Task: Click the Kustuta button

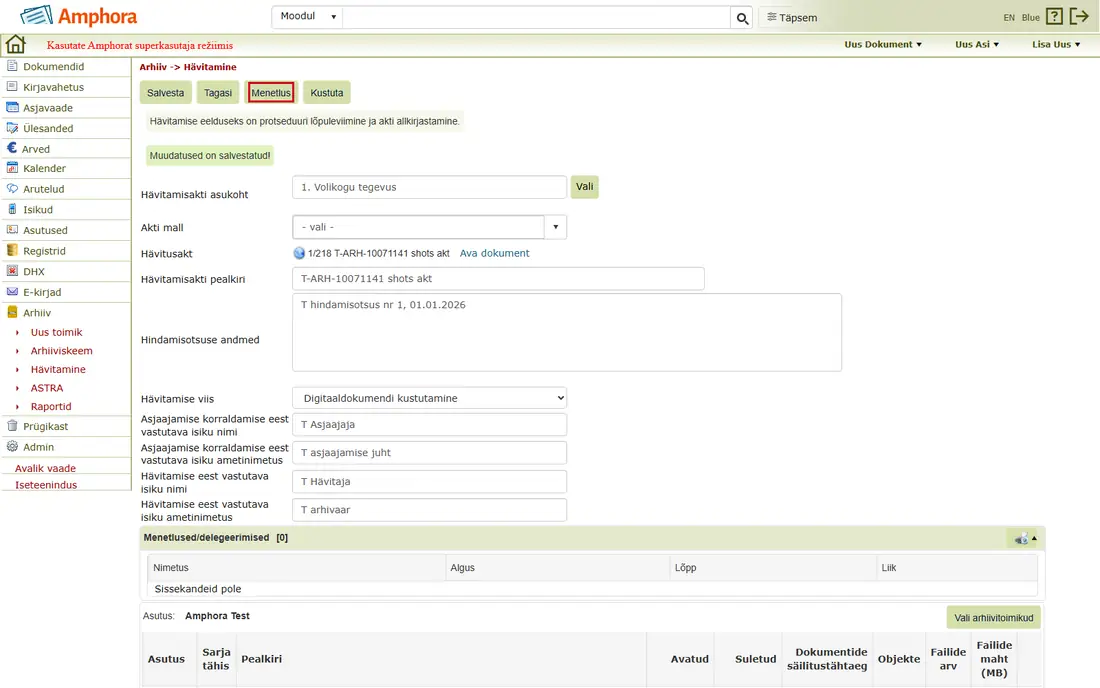Action: tap(327, 93)
